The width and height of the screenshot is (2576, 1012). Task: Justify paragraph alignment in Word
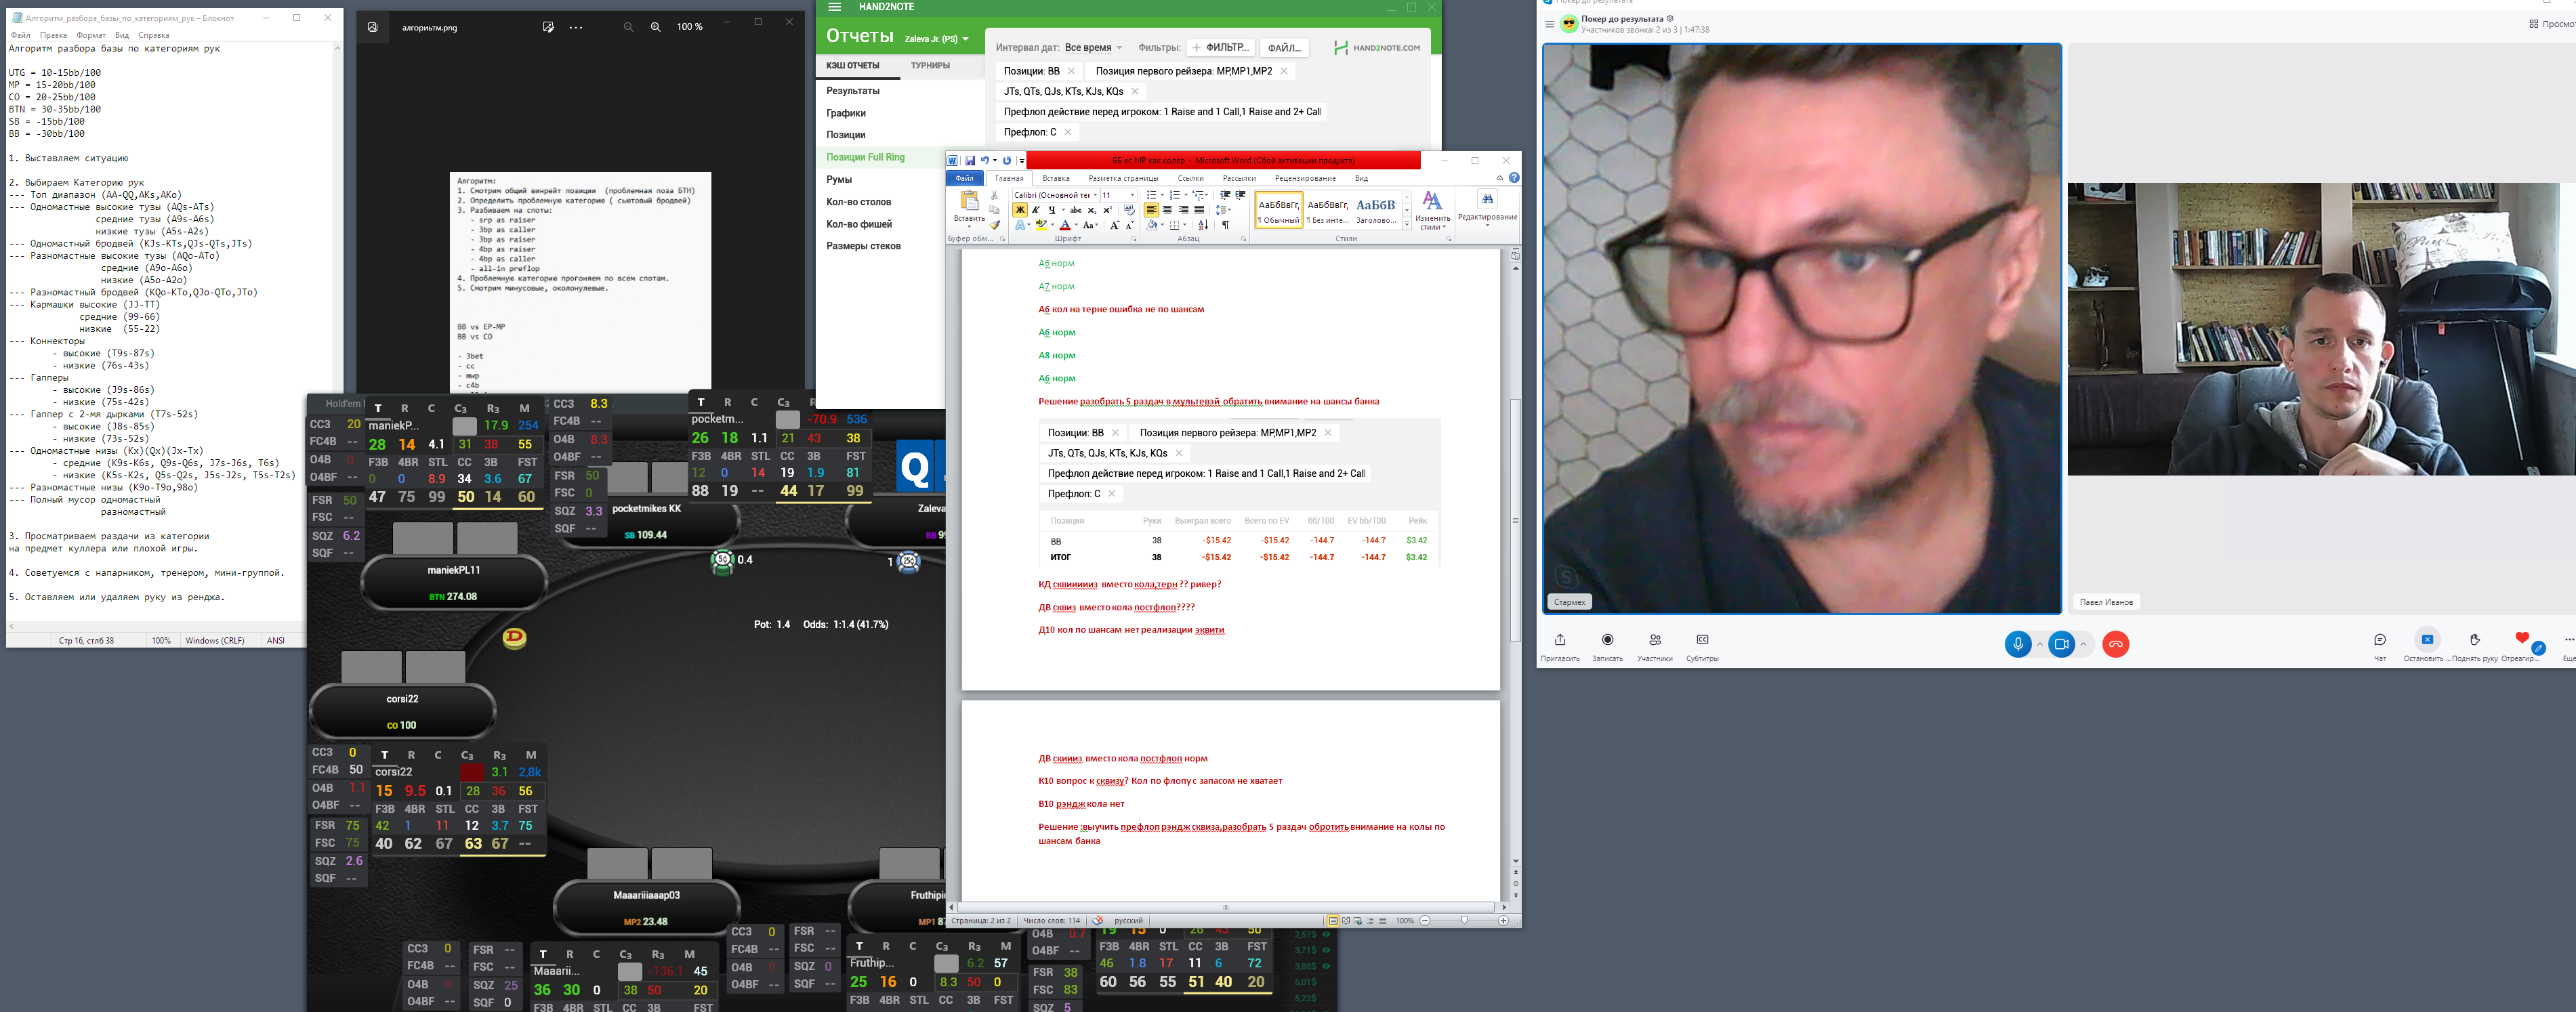click(1199, 210)
